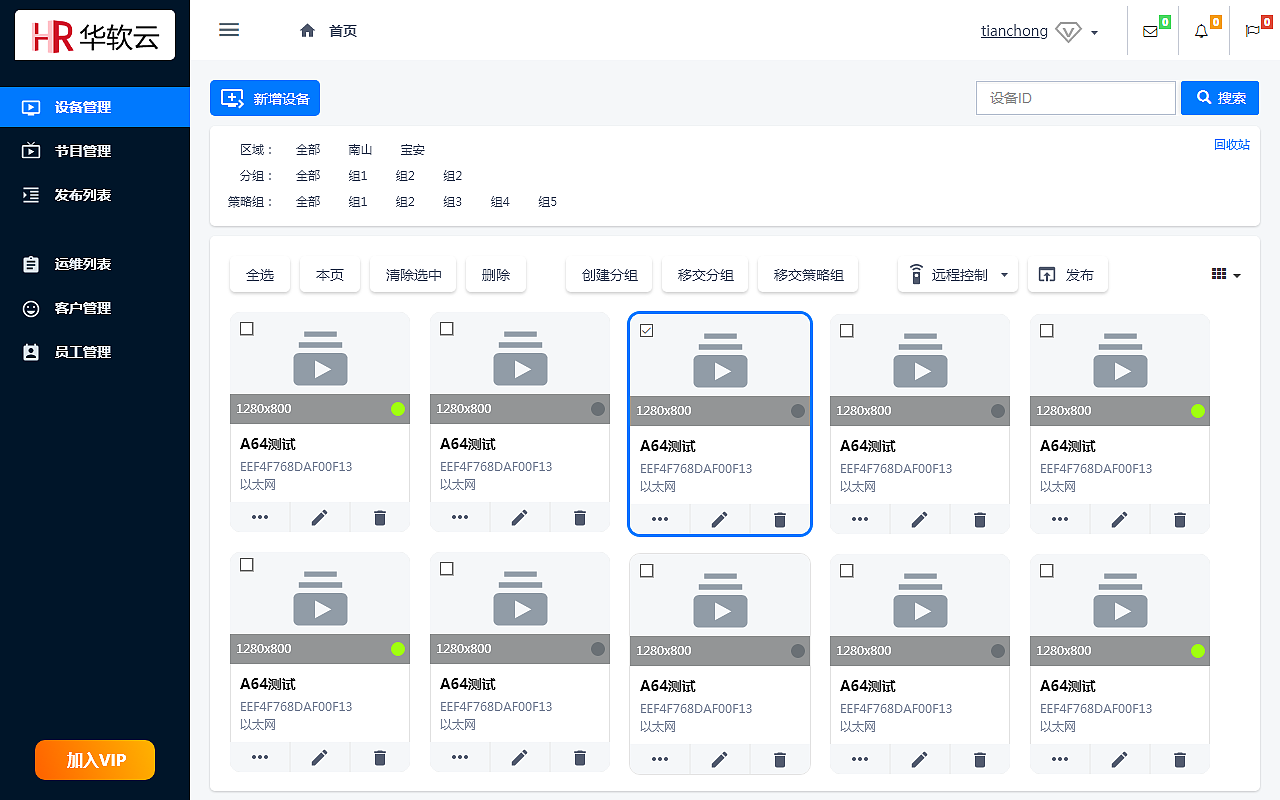This screenshot has height=800, width=1280.
Task: Delete the last device card in the top row
Action: [x=1180, y=519]
